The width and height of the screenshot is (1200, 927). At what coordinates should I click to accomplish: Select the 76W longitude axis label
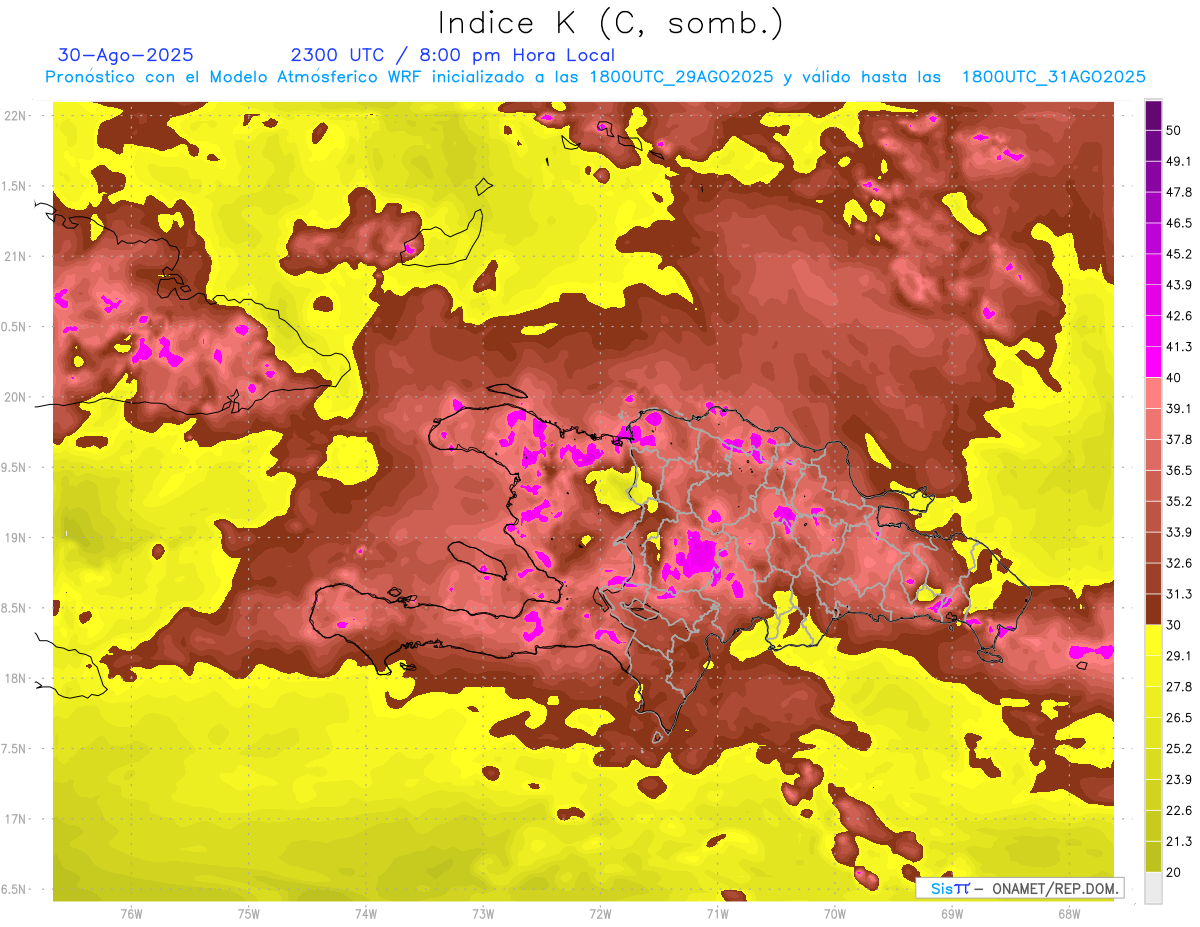tap(131, 913)
